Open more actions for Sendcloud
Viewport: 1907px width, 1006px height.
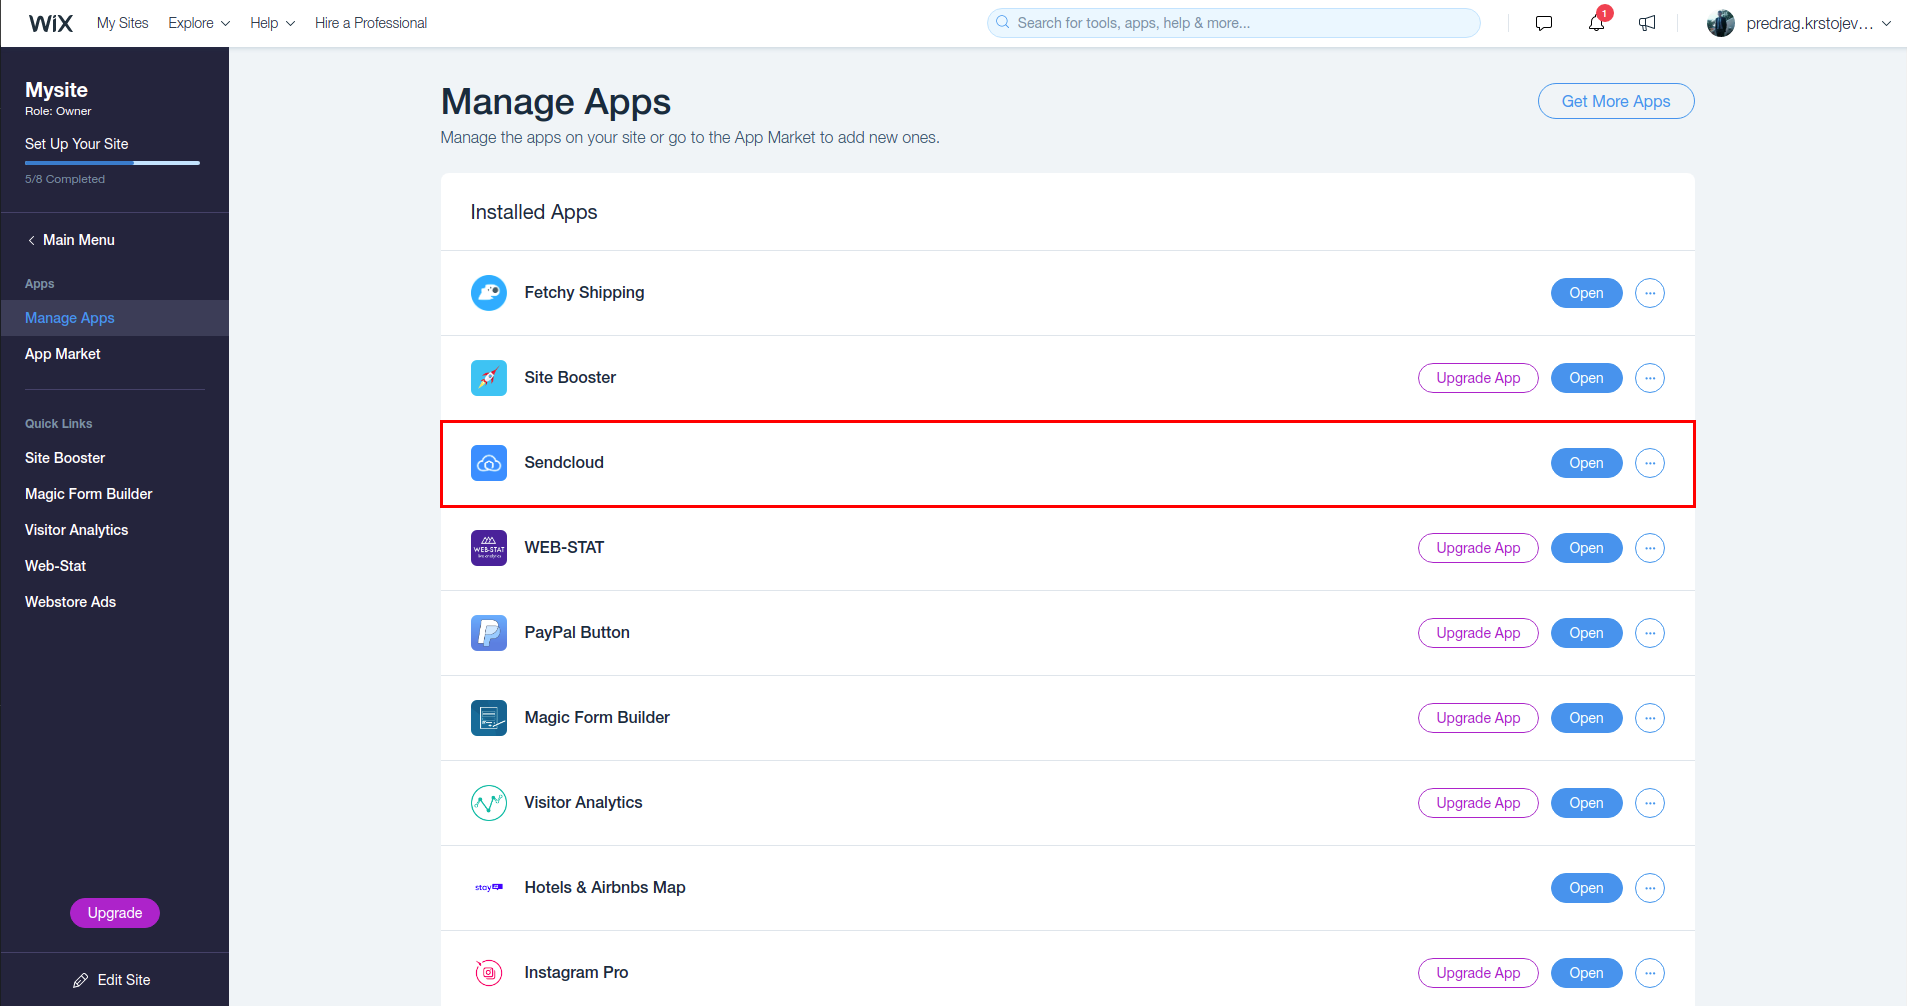pos(1650,463)
